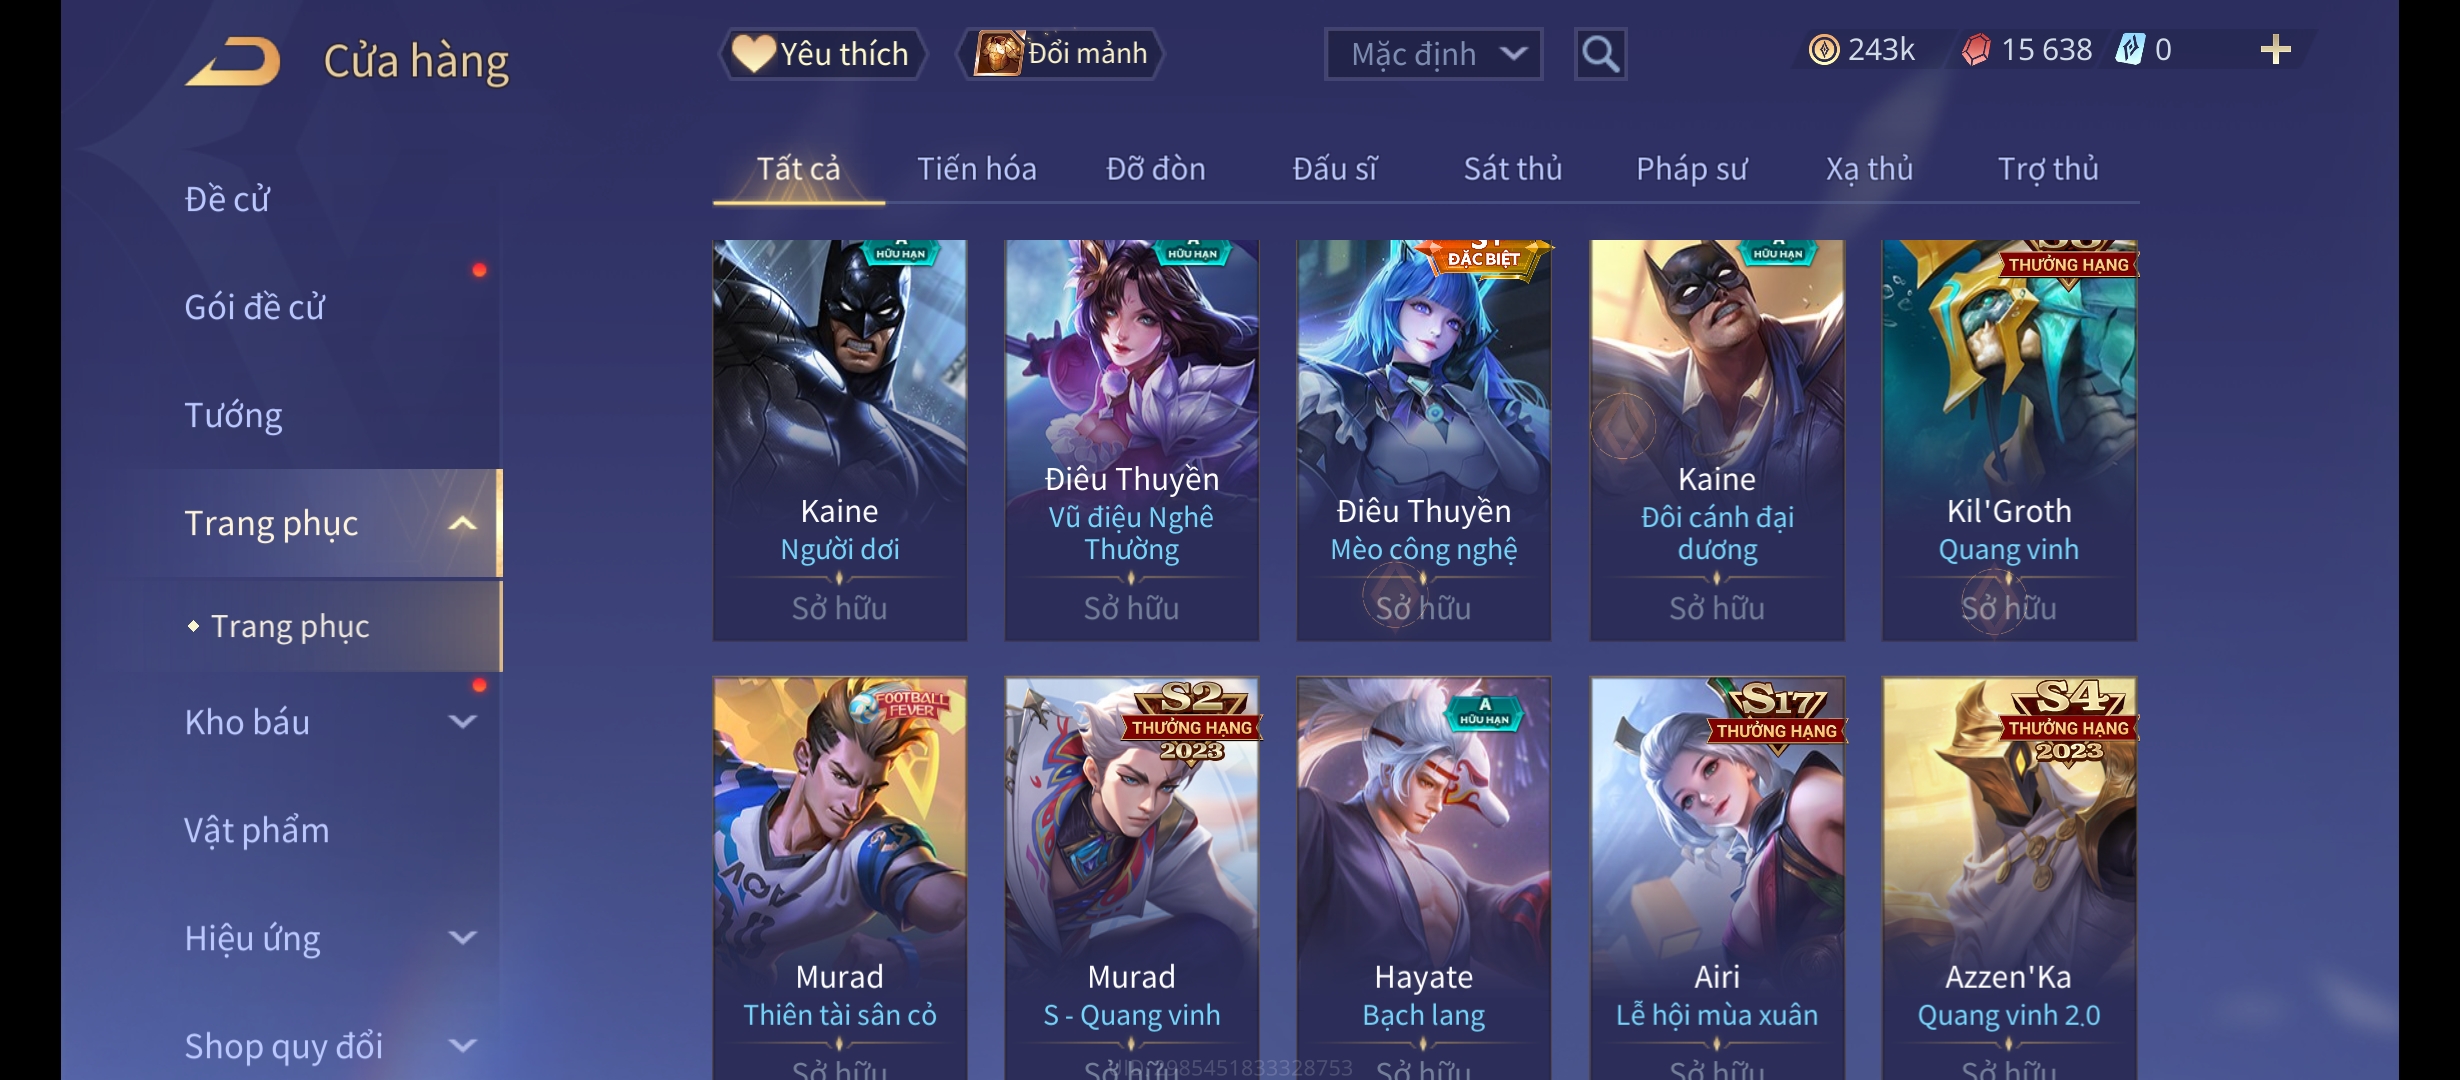The height and width of the screenshot is (1080, 2460).
Task: Select the Pháp sư tab
Action: coord(1692,169)
